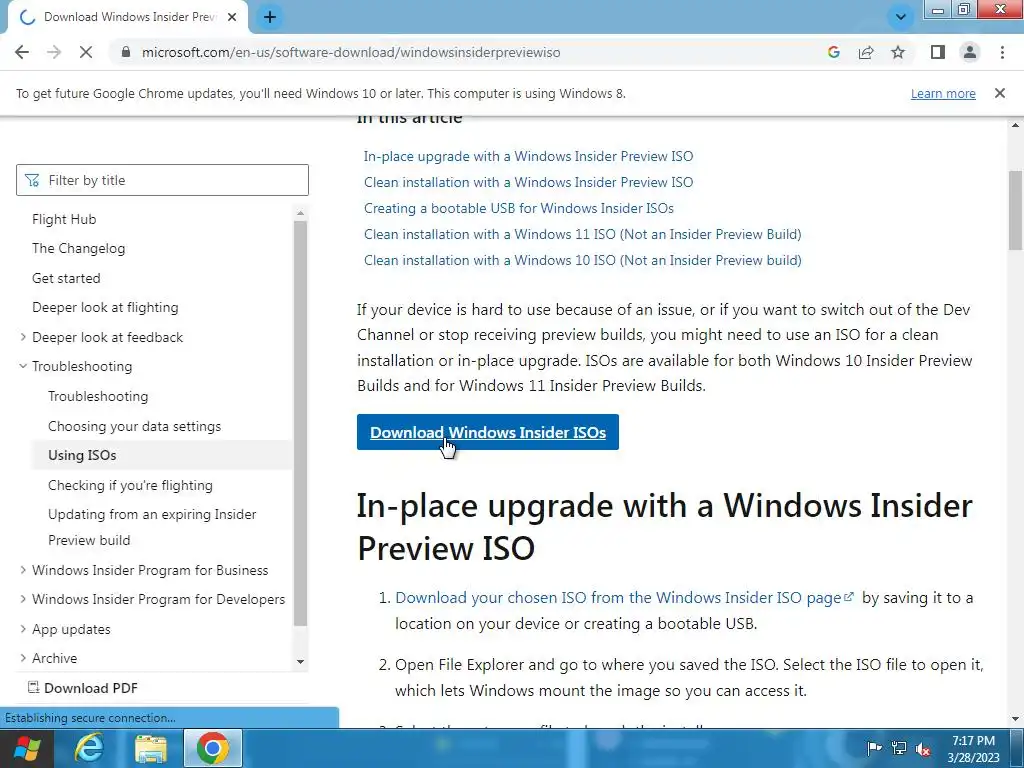Launch Internet Explorer from the taskbar
This screenshot has width=1024, height=768.
(x=89, y=748)
